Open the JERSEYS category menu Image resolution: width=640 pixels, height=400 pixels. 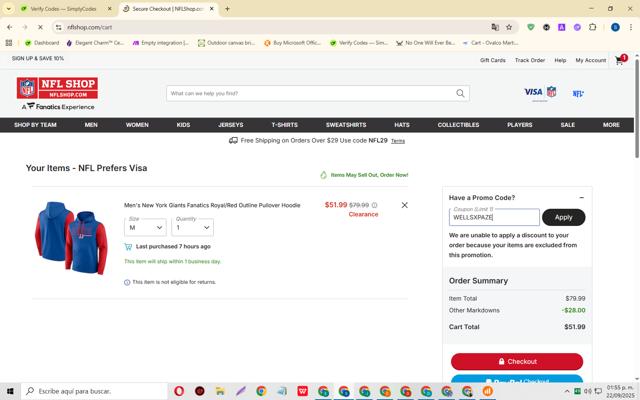click(x=231, y=125)
